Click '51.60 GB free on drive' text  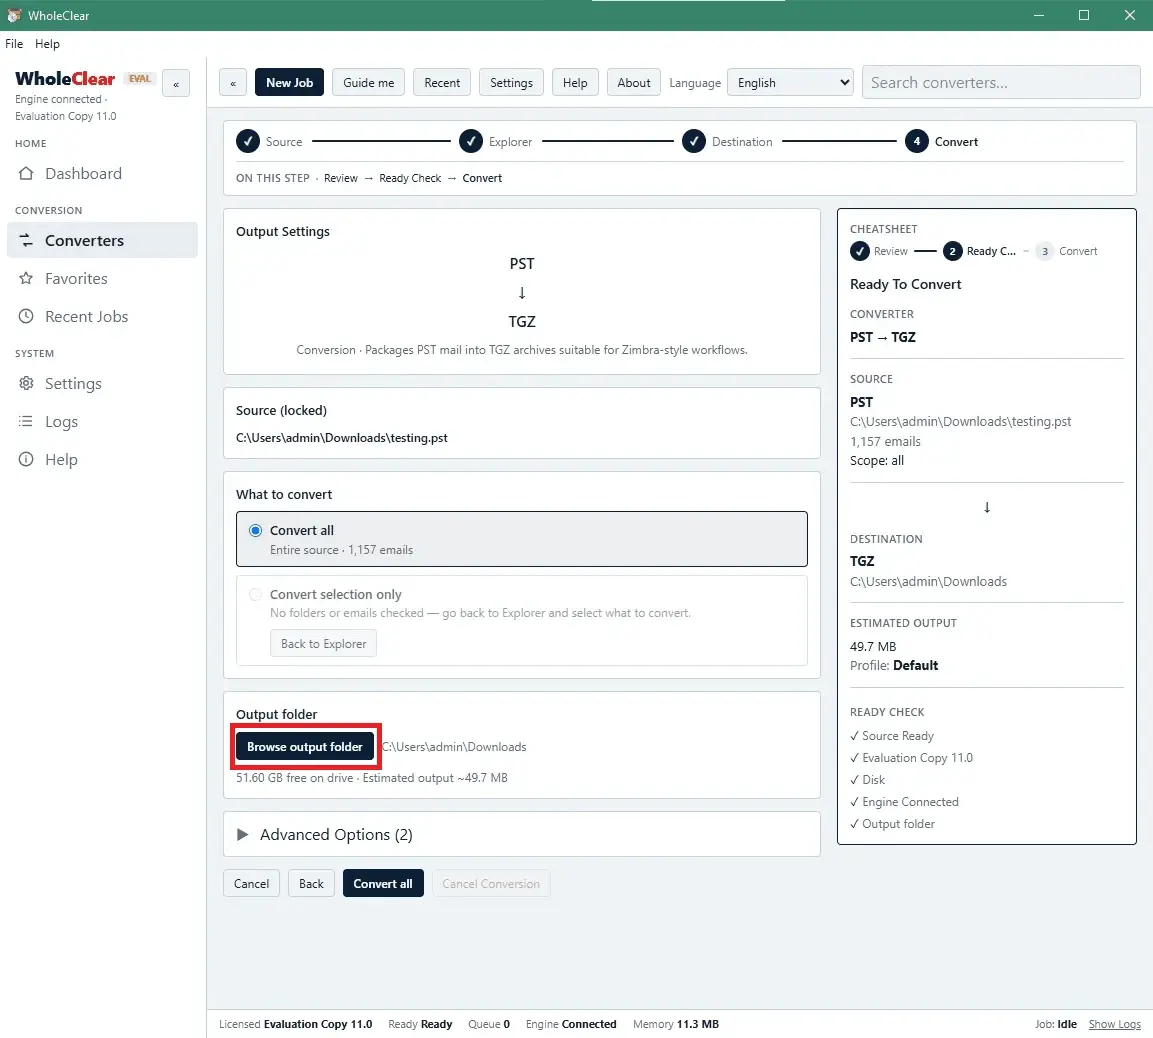coord(294,778)
